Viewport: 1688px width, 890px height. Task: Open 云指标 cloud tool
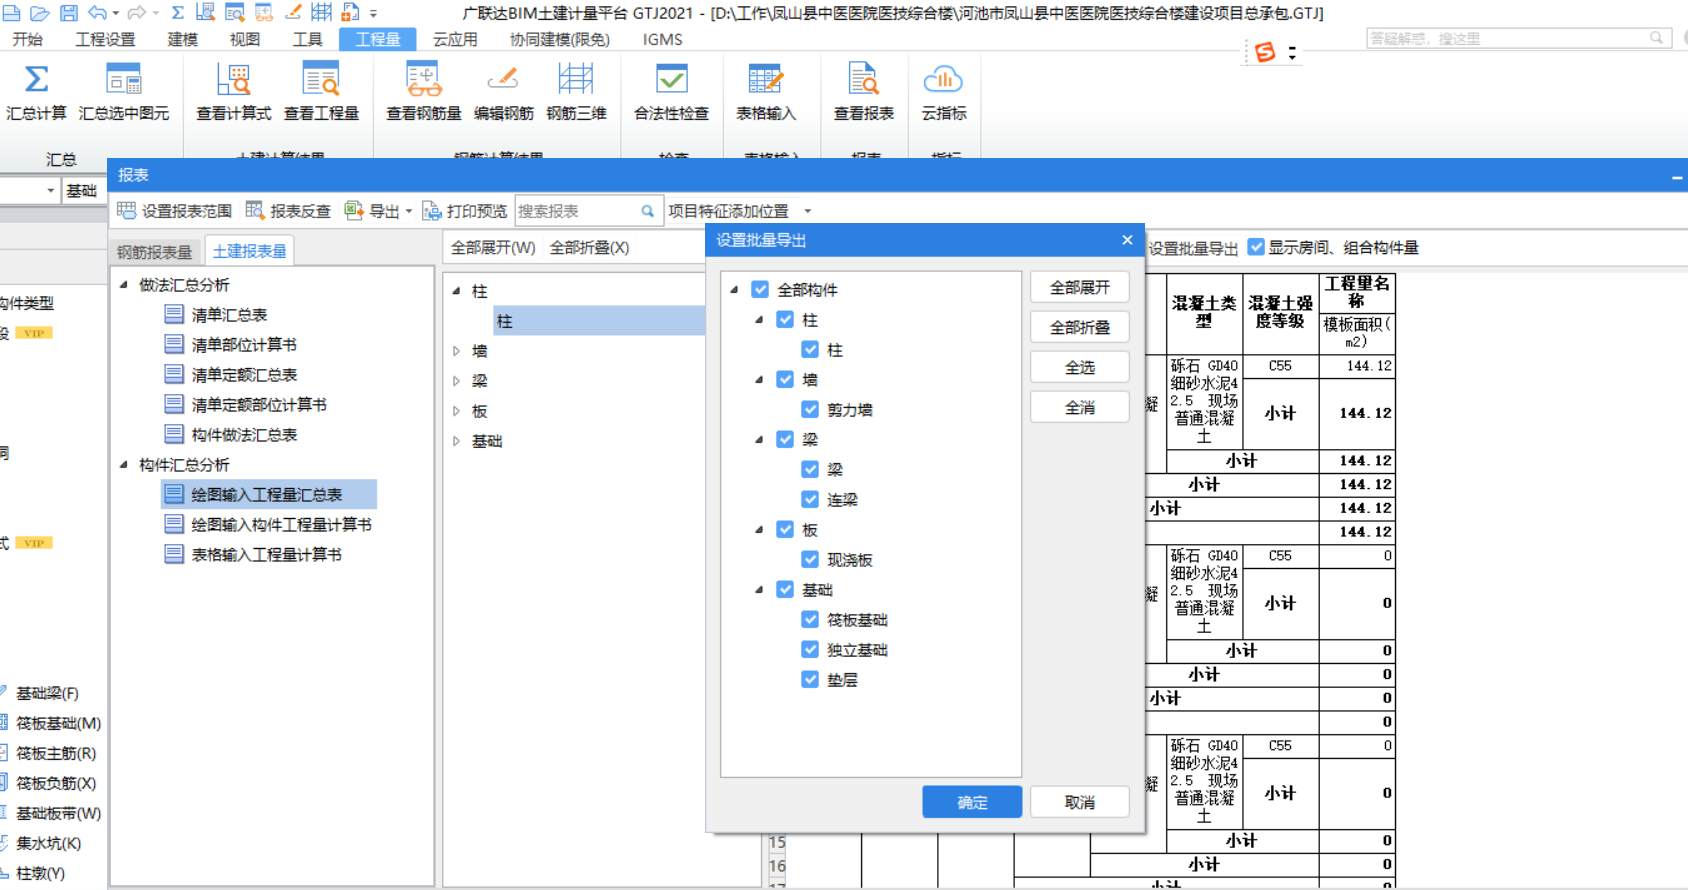click(943, 92)
